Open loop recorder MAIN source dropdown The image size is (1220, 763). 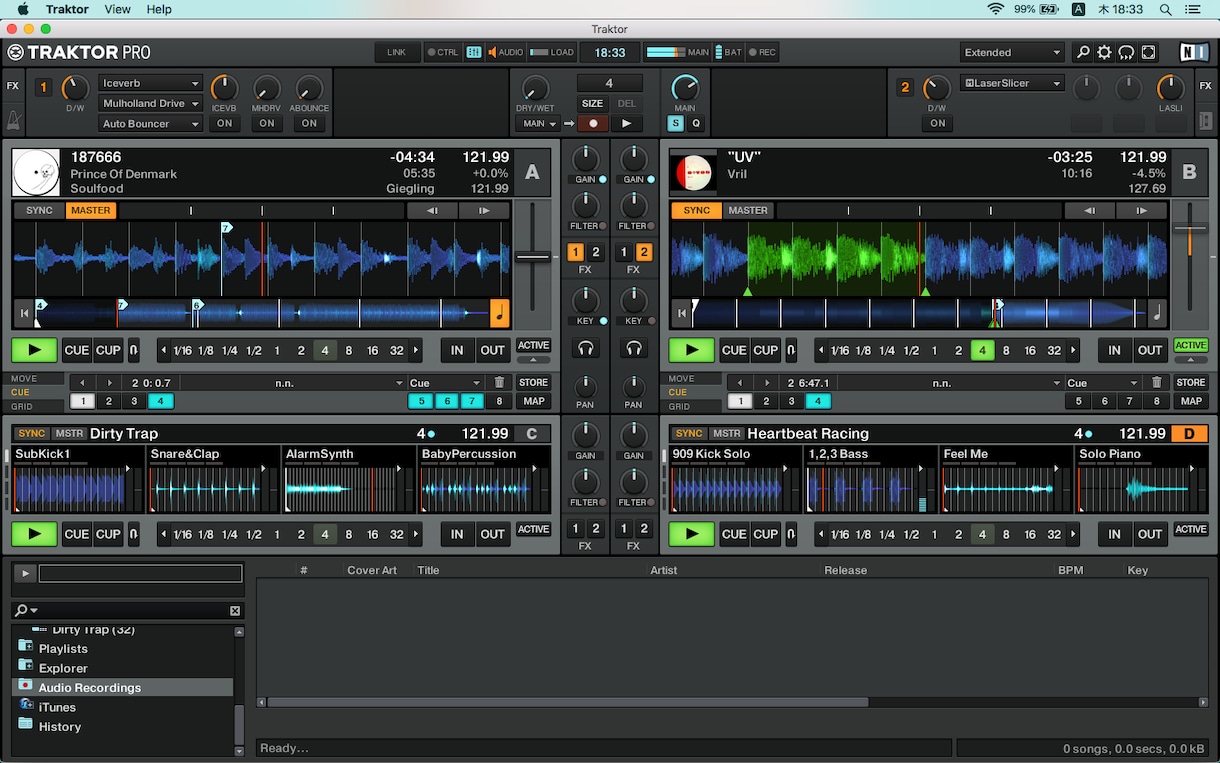(537, 124)
